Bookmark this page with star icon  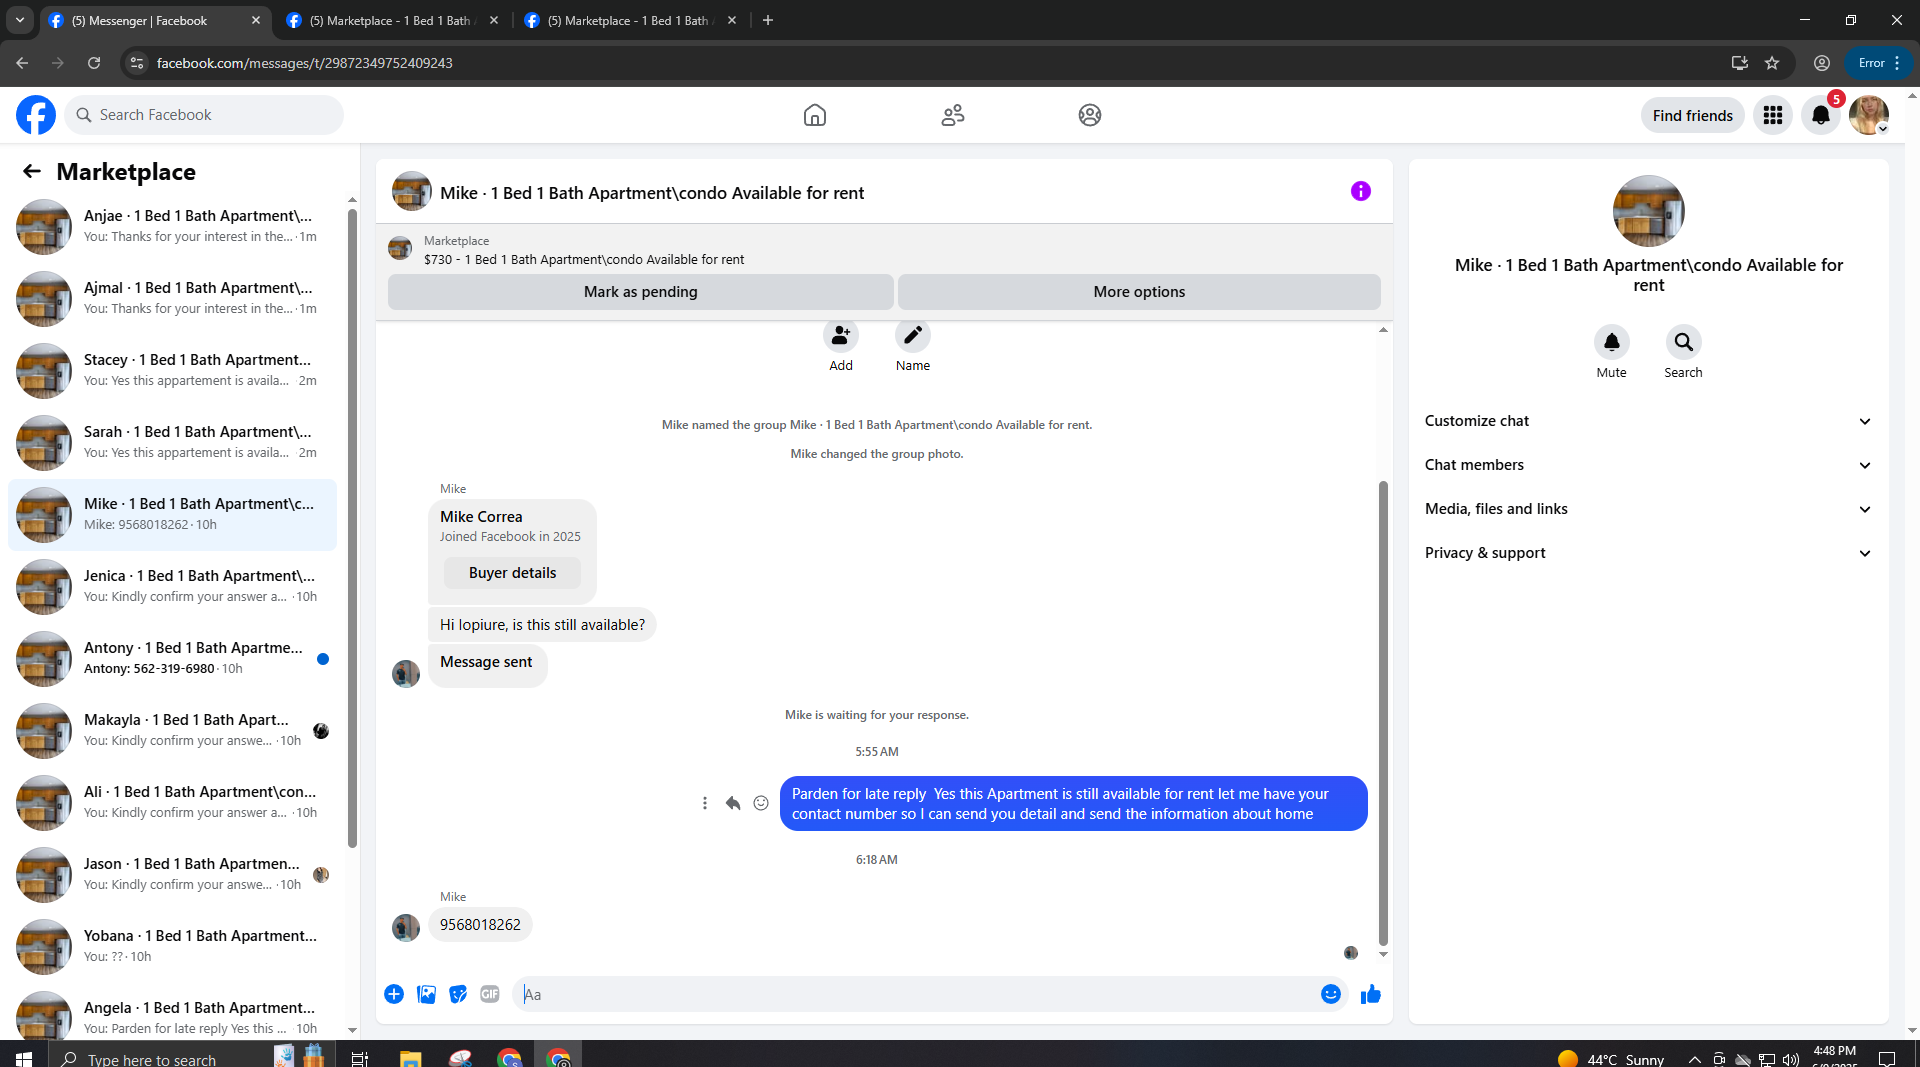pos(1772,63)
